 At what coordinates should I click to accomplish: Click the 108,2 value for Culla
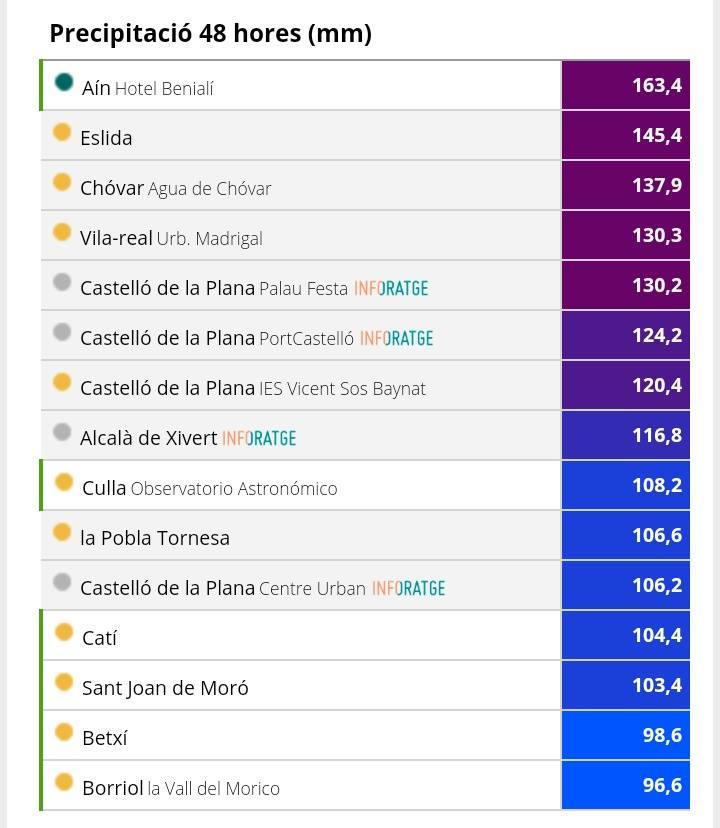626,485
